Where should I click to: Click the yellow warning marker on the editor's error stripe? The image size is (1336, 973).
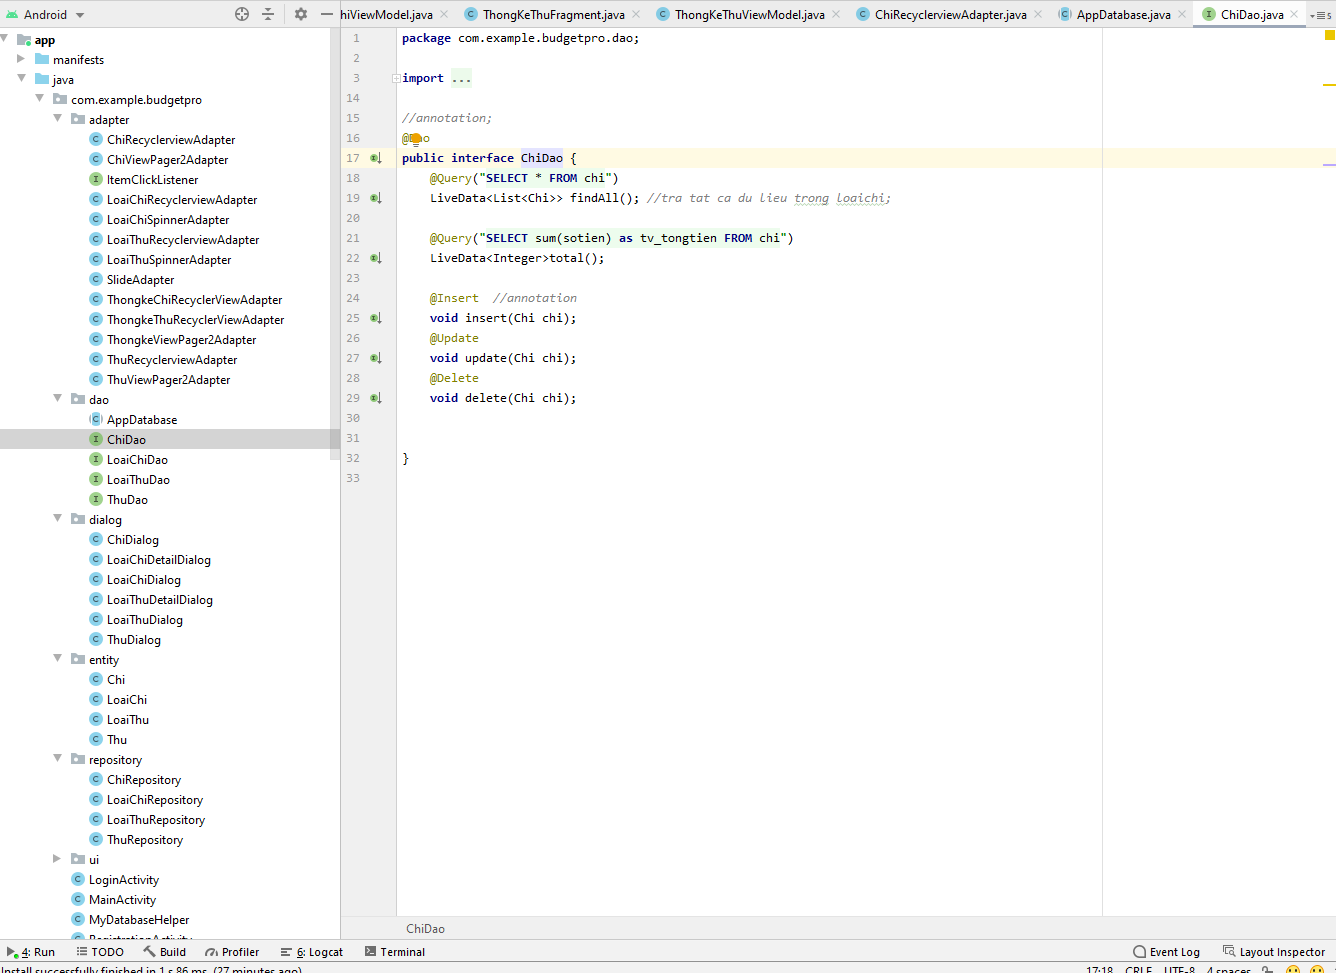pos(1330,85)
